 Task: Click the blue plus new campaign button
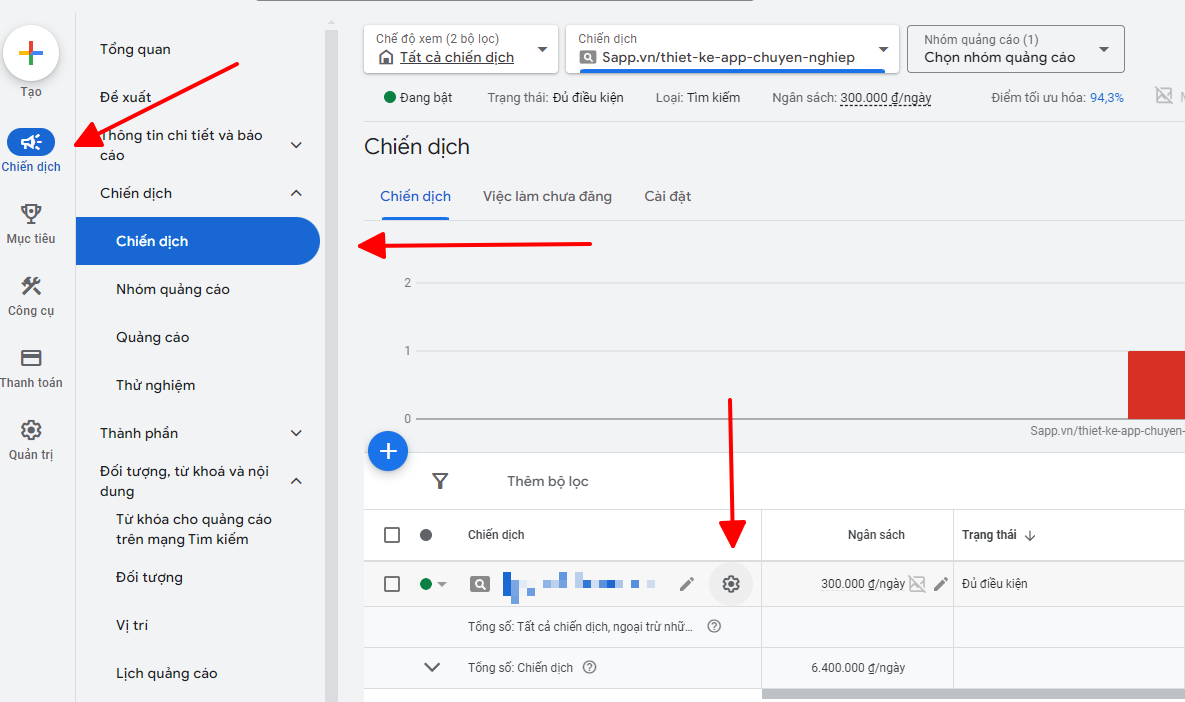point(388,451)
